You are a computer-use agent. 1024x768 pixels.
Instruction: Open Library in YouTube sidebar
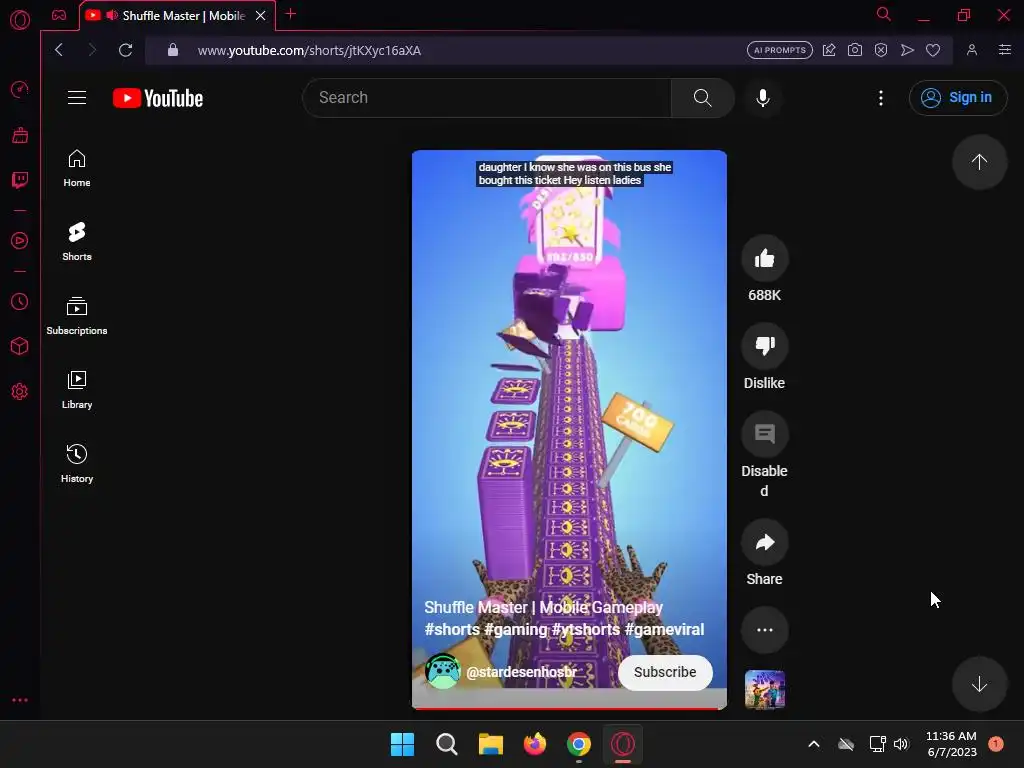point(77,390)
